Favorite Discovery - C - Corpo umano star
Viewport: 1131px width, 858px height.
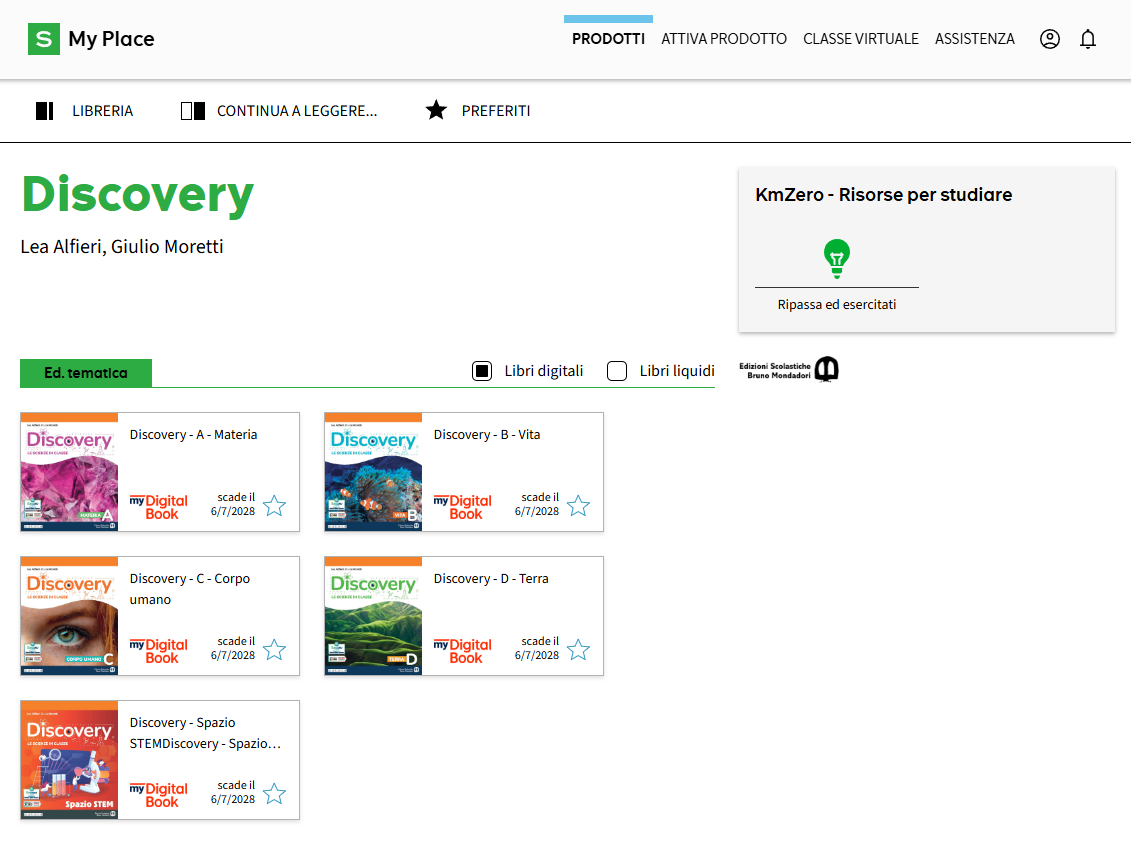pos(274,650)
